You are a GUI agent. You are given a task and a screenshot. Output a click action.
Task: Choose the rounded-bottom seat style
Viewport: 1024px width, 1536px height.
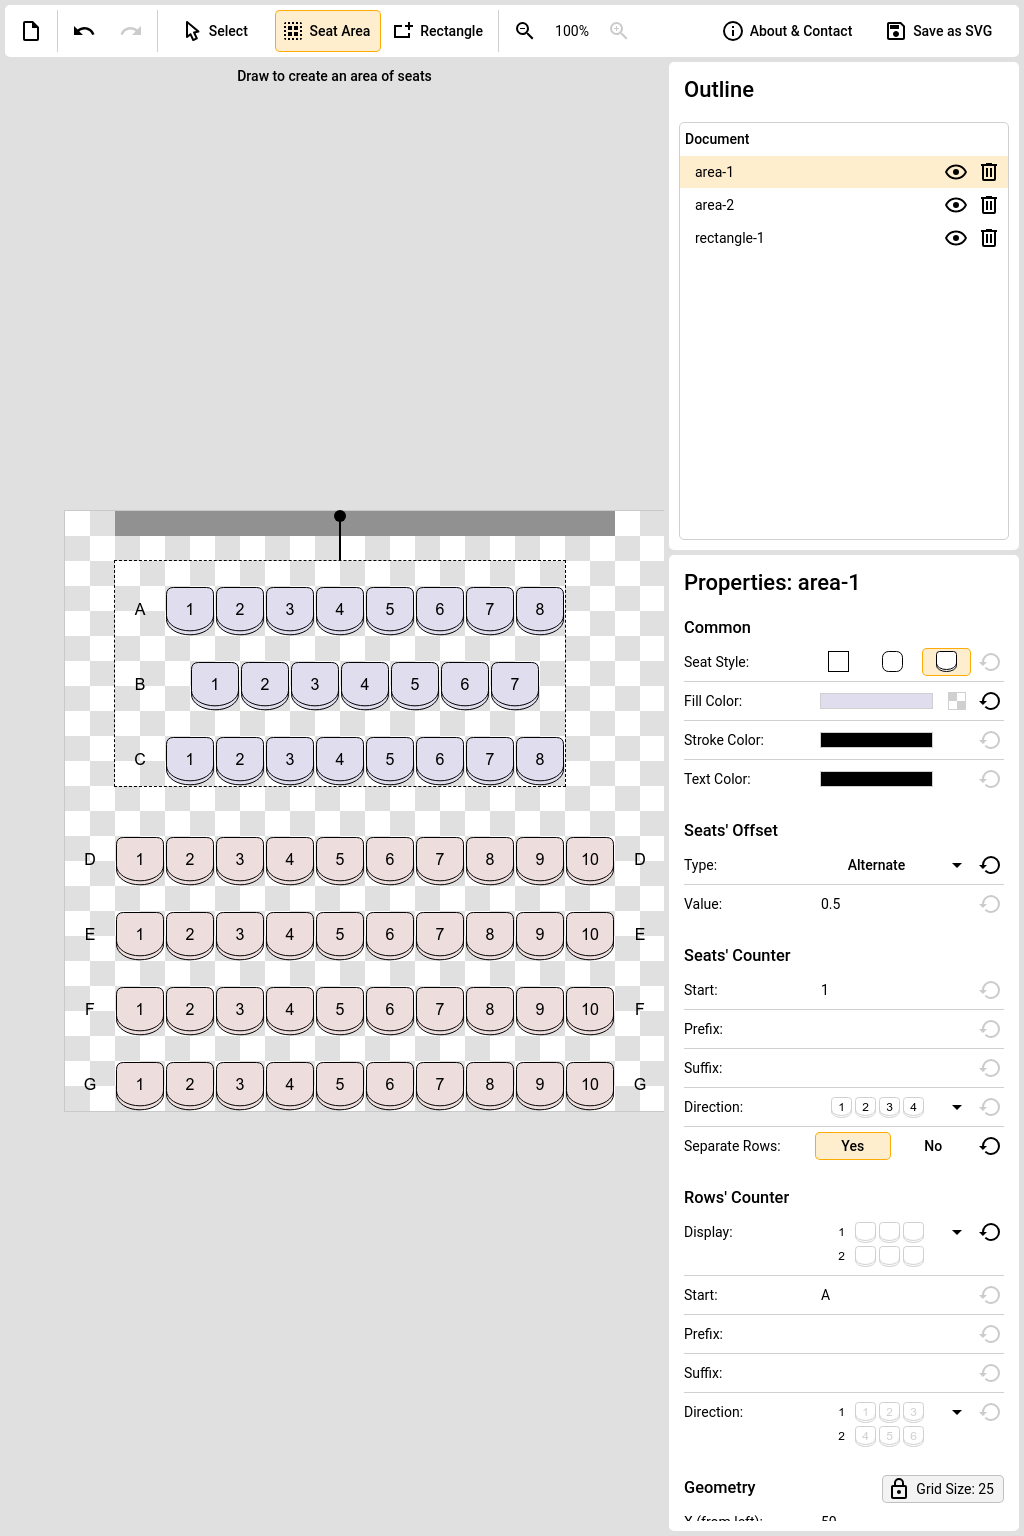tap(946, 662)
